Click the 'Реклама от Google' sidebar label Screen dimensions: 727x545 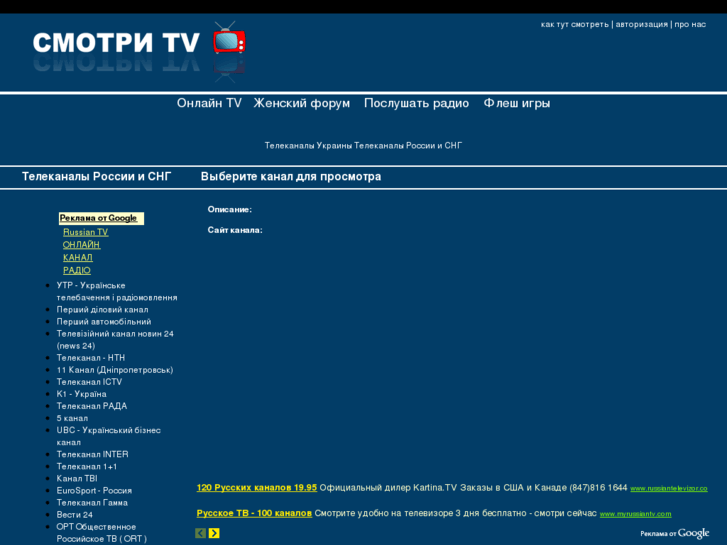[101, 218]
